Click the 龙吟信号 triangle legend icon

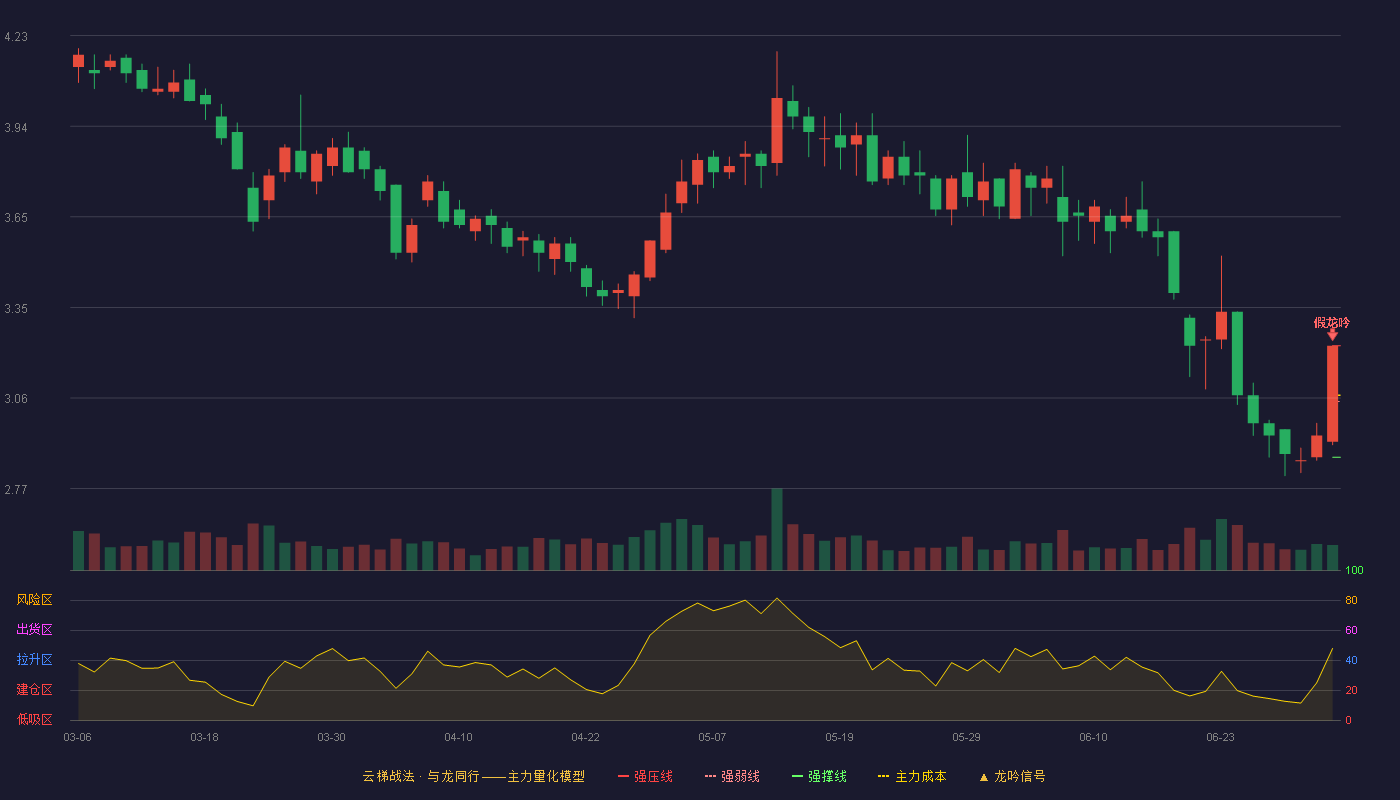983,776
